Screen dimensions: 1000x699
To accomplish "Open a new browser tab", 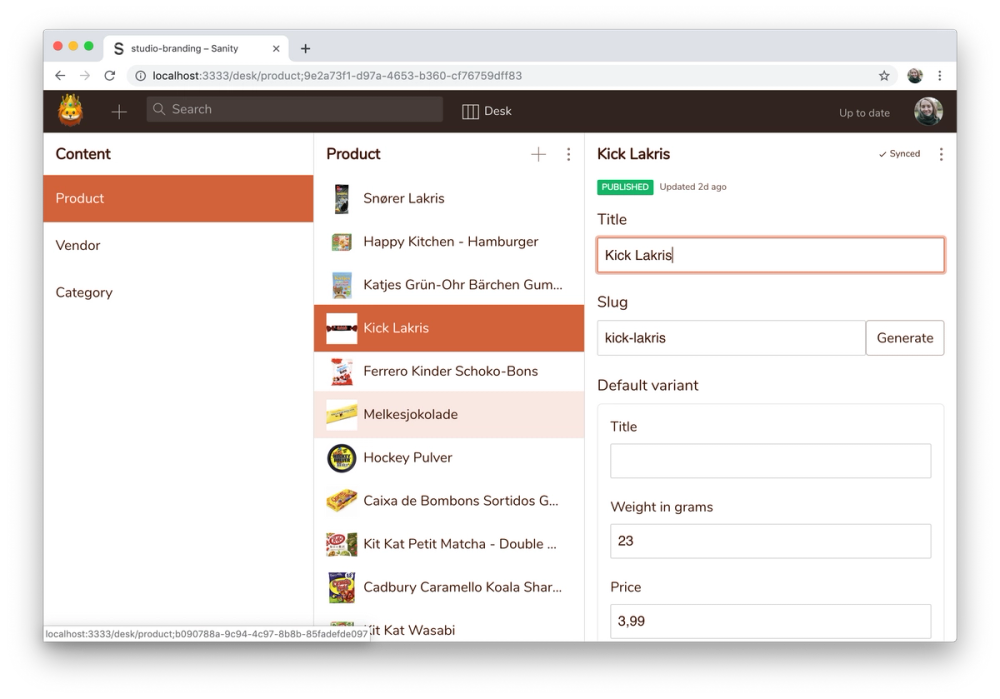I will [x=305, y=48].
